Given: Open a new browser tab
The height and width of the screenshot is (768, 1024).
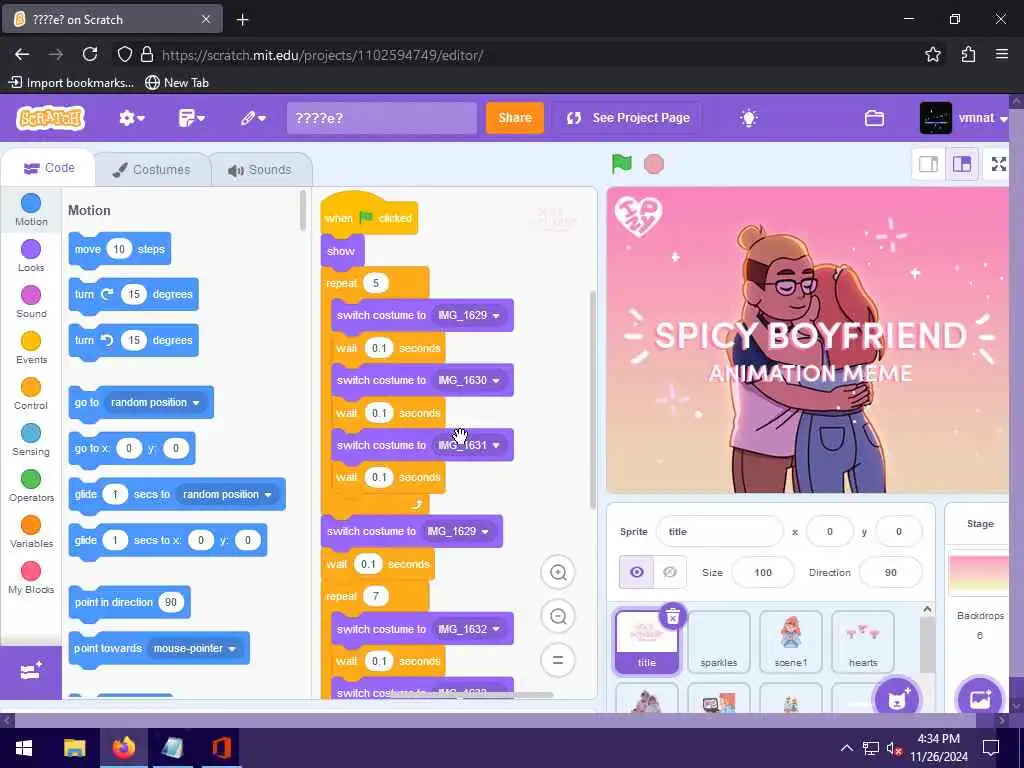Looking at the screenshot, I should point(242,20).
